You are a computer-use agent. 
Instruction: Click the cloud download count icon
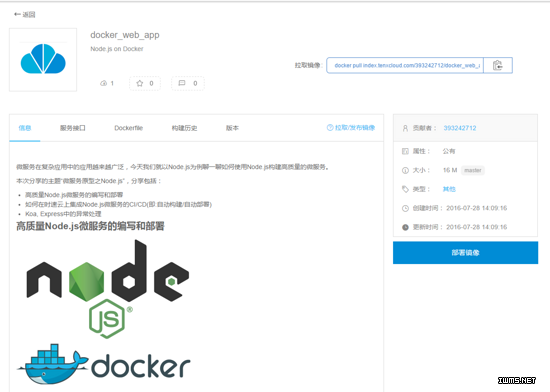pyautogui.click(x=103, y=83)
